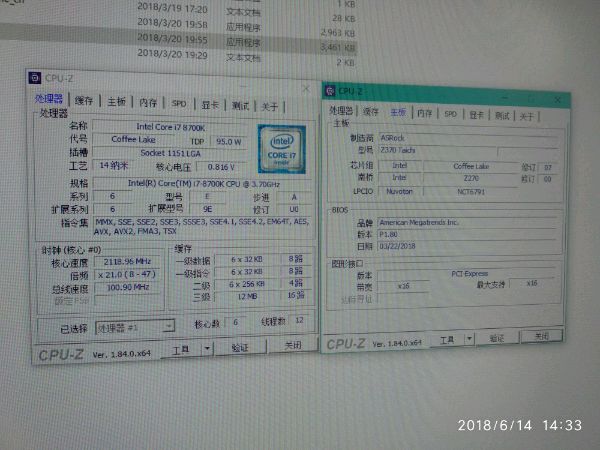
Task: Open the 主板 tab in left CPU-Z window
Action: [116, 101]
